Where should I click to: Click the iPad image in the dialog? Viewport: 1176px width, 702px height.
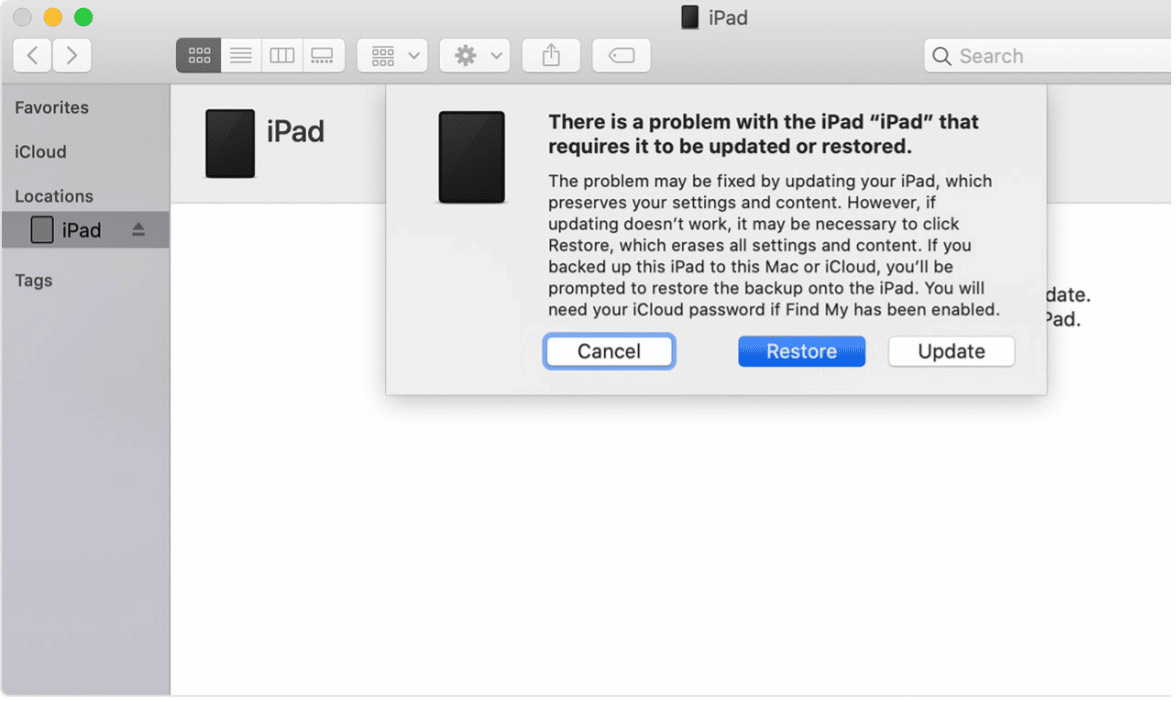472,158
